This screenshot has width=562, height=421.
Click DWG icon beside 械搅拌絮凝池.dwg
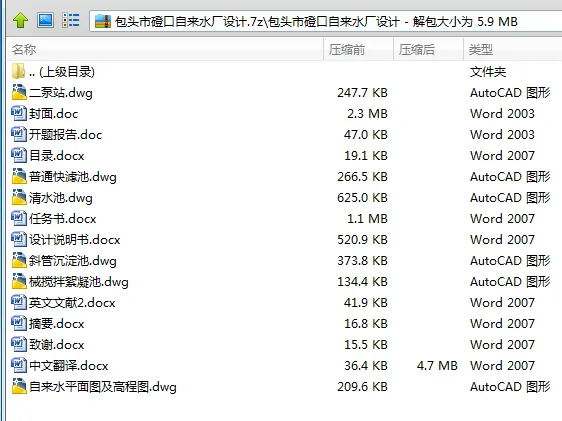pos(19,281)
